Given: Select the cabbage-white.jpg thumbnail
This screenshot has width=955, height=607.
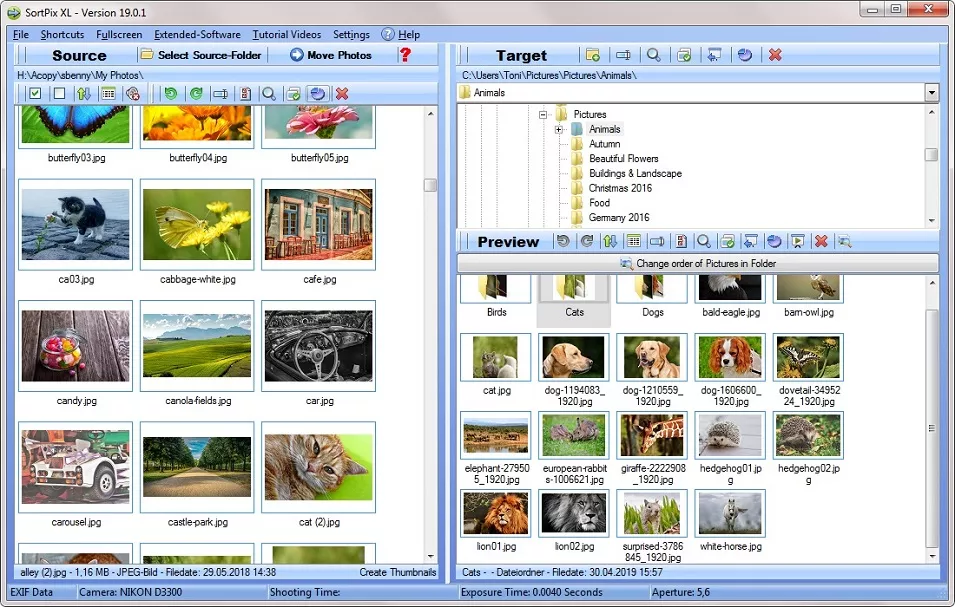Looking at the screenshot, I should tap(197, 225).
